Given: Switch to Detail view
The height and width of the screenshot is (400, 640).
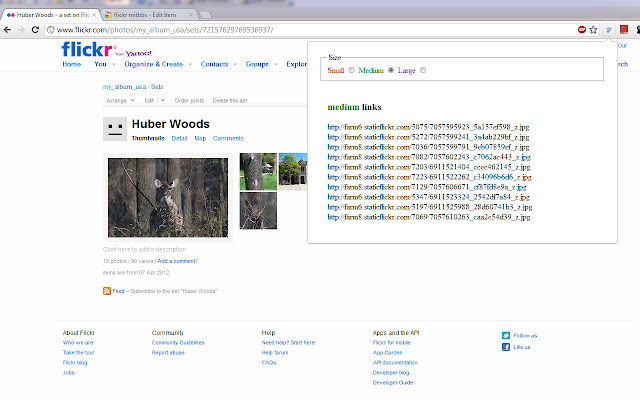Looking at the screenshot, I should point(179,138).
